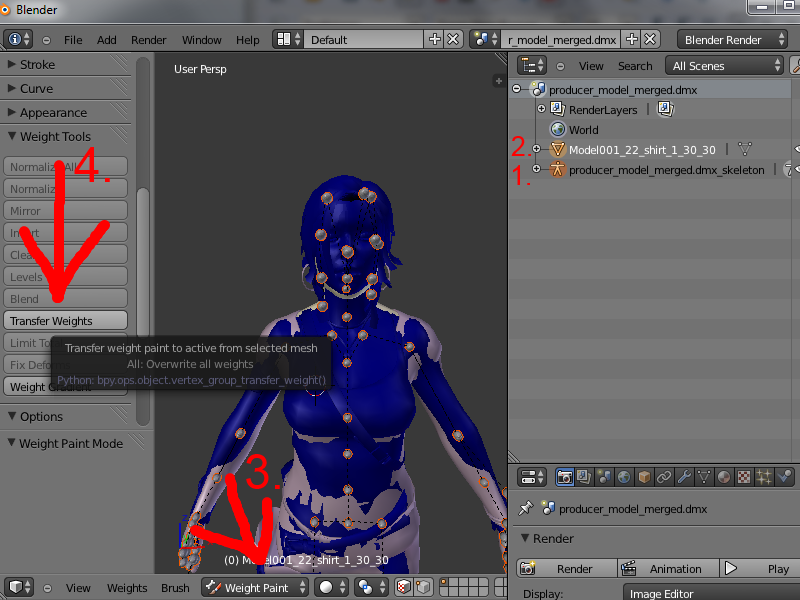
Task: Open the World properties tab
Action: [x=624, y=477]
